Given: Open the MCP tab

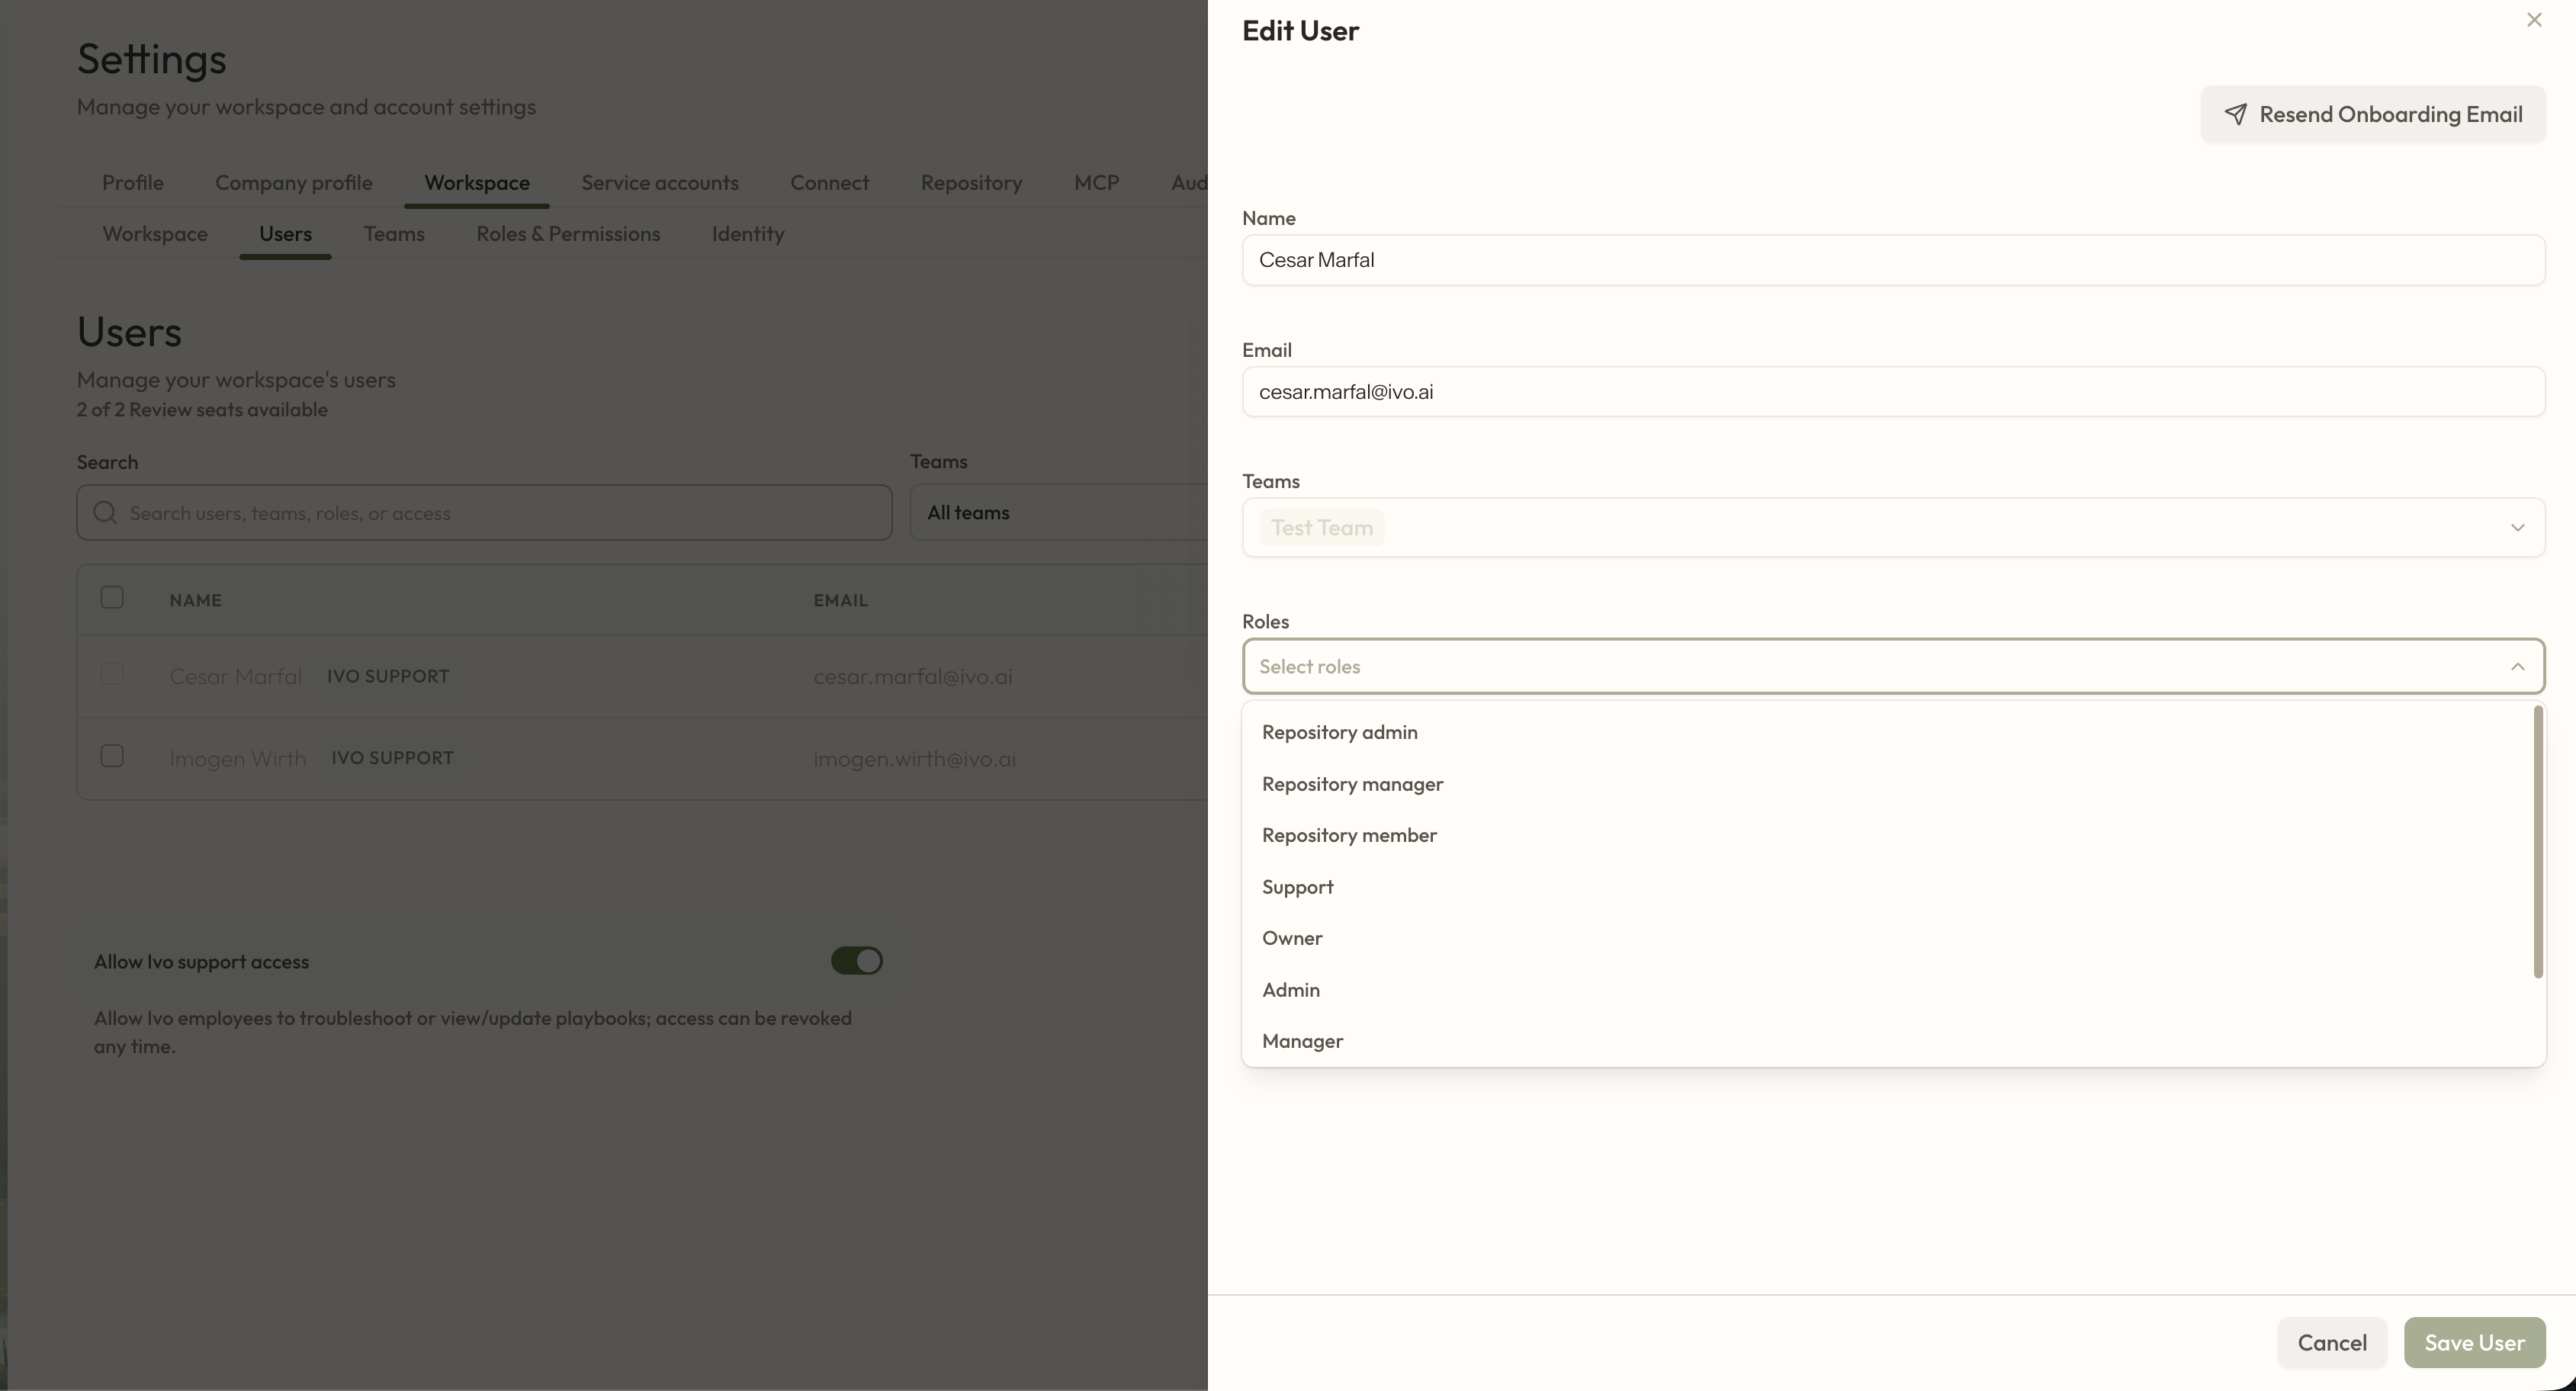Looking at the screenshot, I should pos(1096,183).
